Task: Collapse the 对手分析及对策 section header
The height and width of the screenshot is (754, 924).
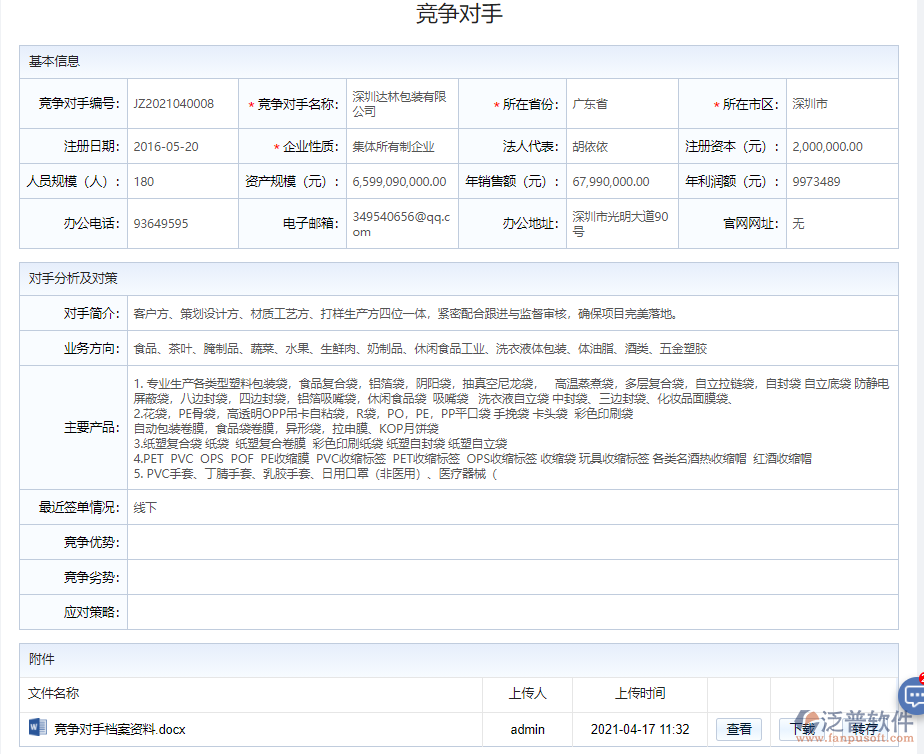Action: click(73, 278)
